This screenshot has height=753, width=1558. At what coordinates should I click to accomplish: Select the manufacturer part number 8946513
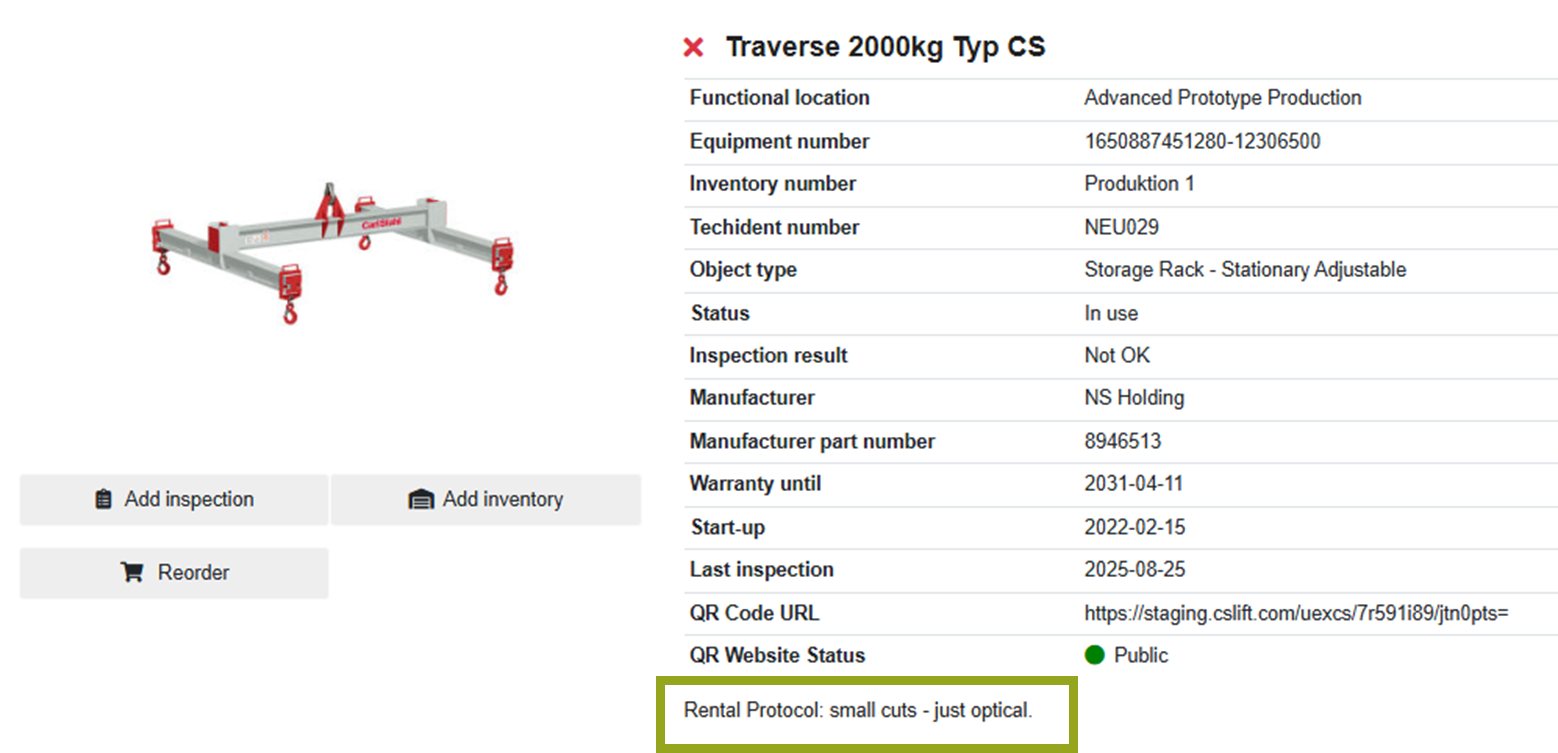tap(1122, 441)
